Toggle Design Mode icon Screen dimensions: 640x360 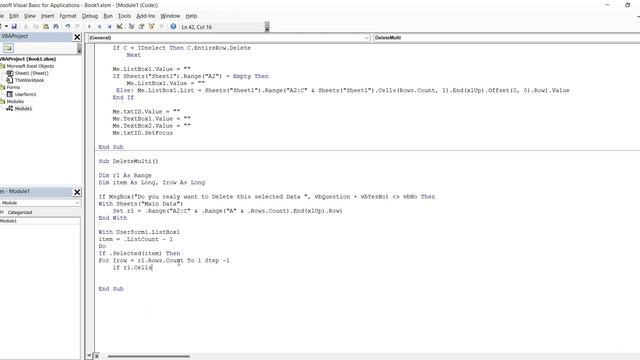click(120, 27)
